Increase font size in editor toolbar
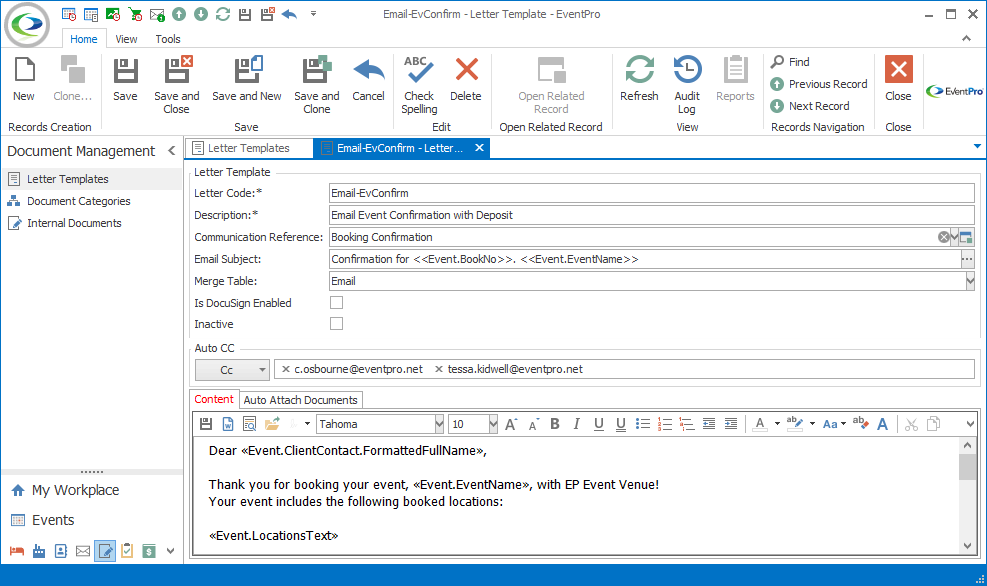Viewport: 987px width, 586px height. (x=511, y=424)
